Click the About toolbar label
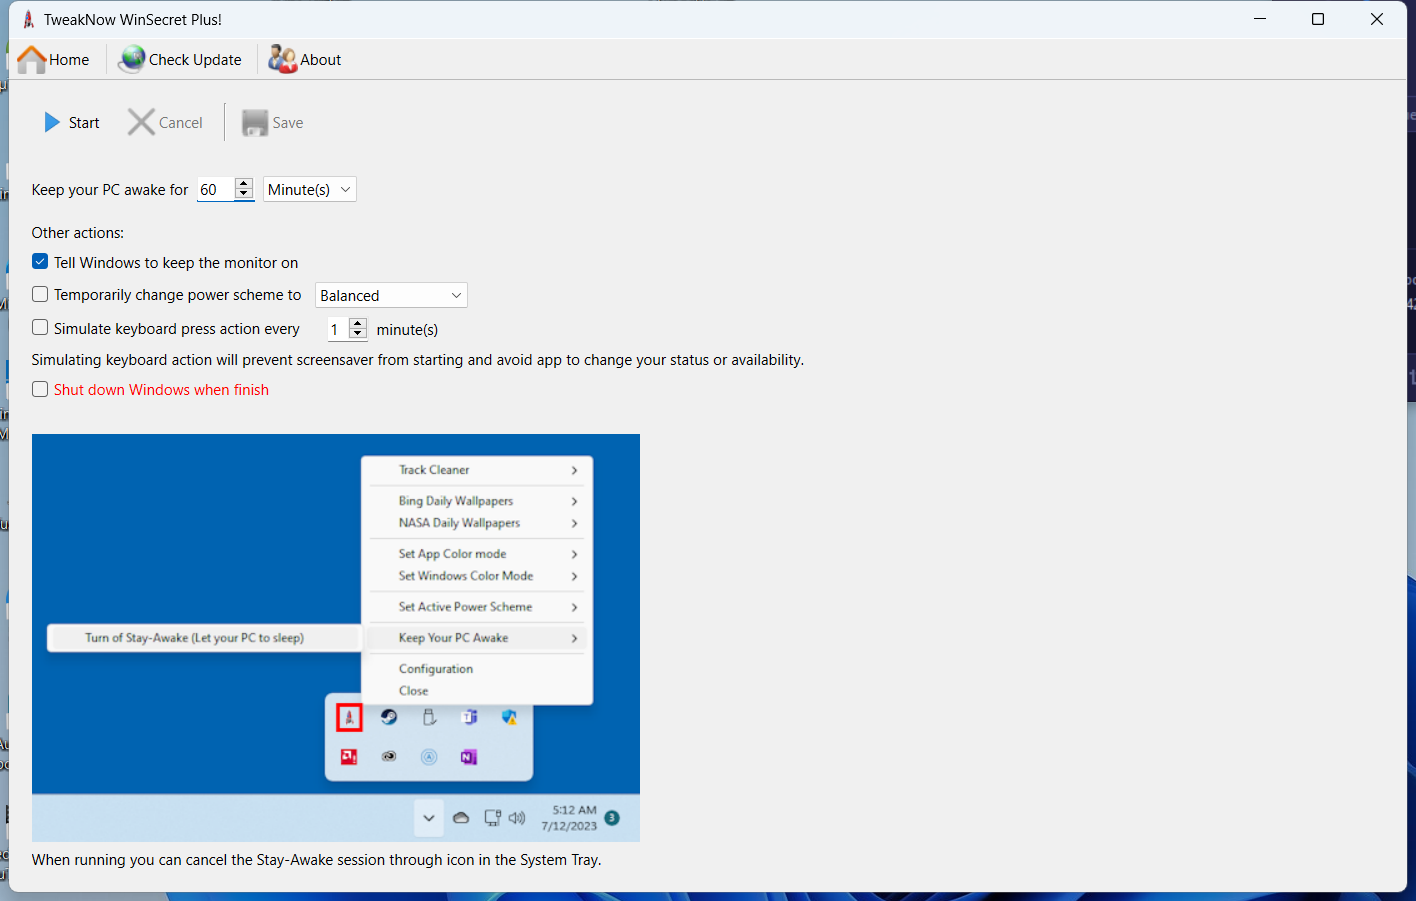 (321, 60)
